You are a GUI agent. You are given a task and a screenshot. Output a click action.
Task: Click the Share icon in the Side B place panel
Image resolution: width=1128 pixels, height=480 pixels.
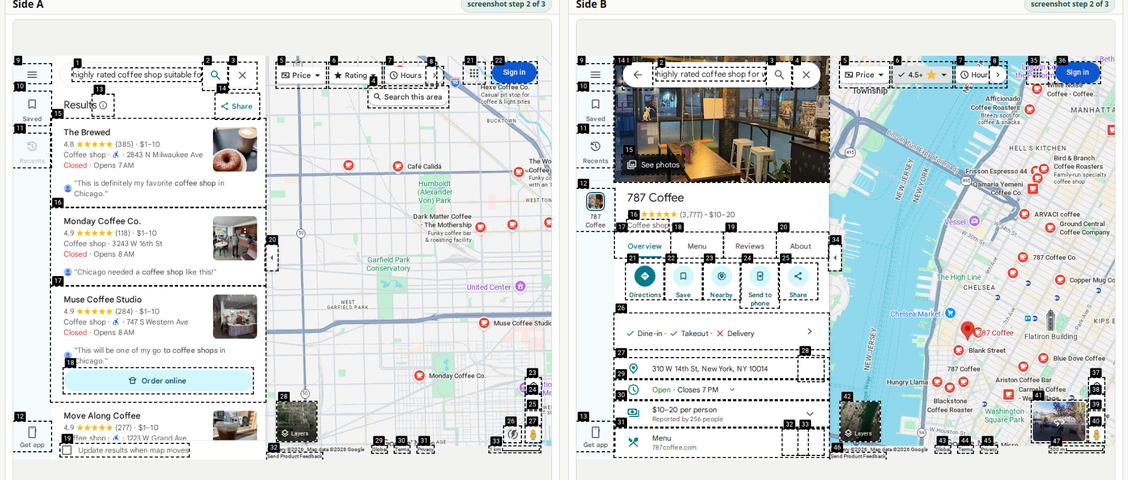pyautogui.click(x=798, y=276)
